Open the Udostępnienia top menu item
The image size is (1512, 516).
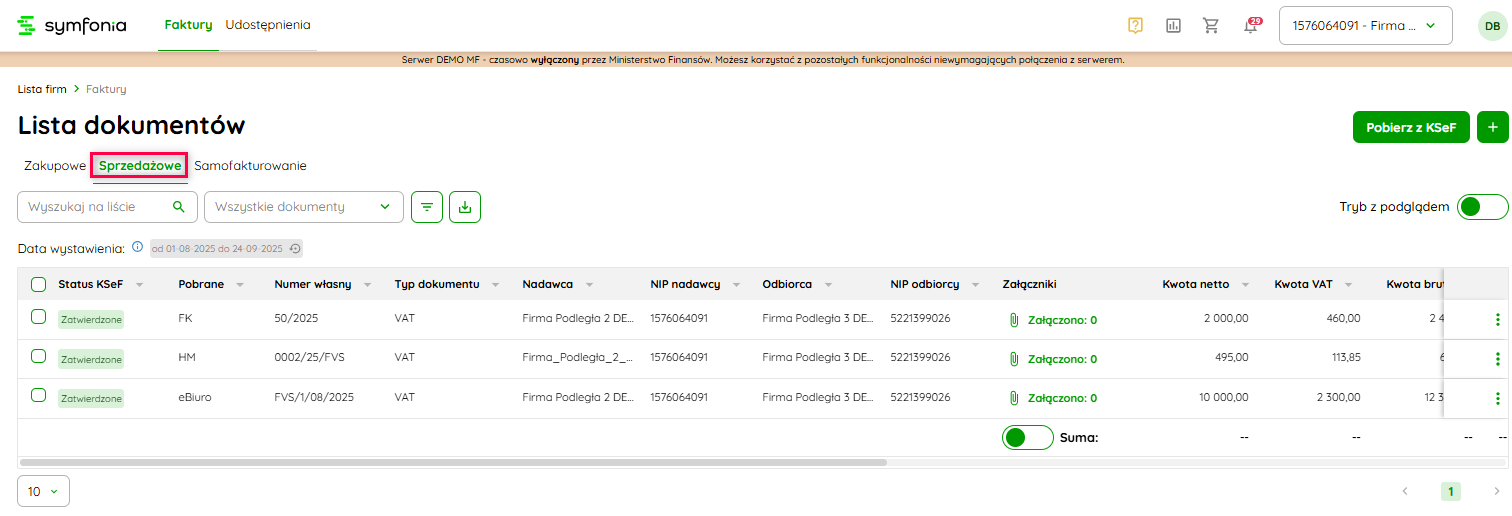268,25
